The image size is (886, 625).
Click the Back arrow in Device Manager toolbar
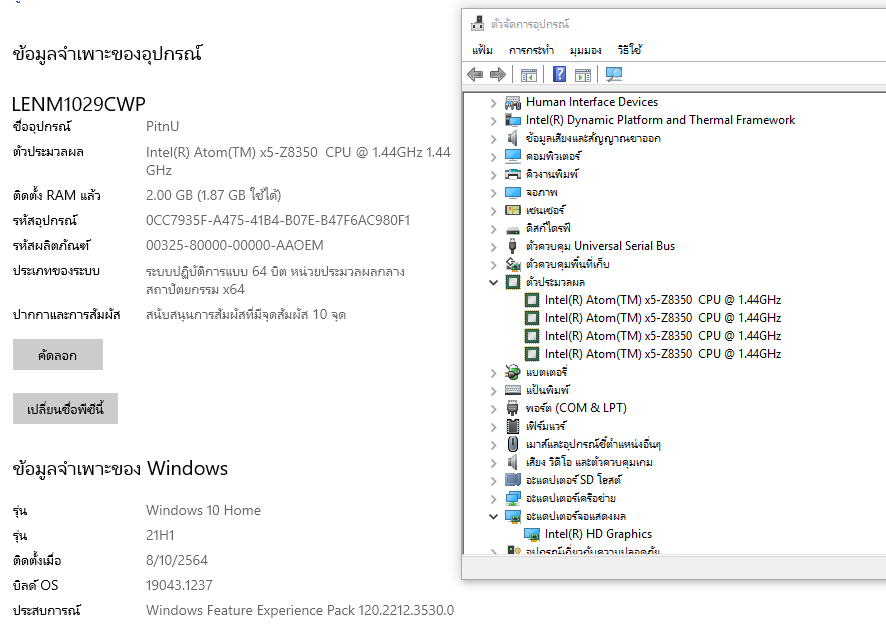coord(475,74)
